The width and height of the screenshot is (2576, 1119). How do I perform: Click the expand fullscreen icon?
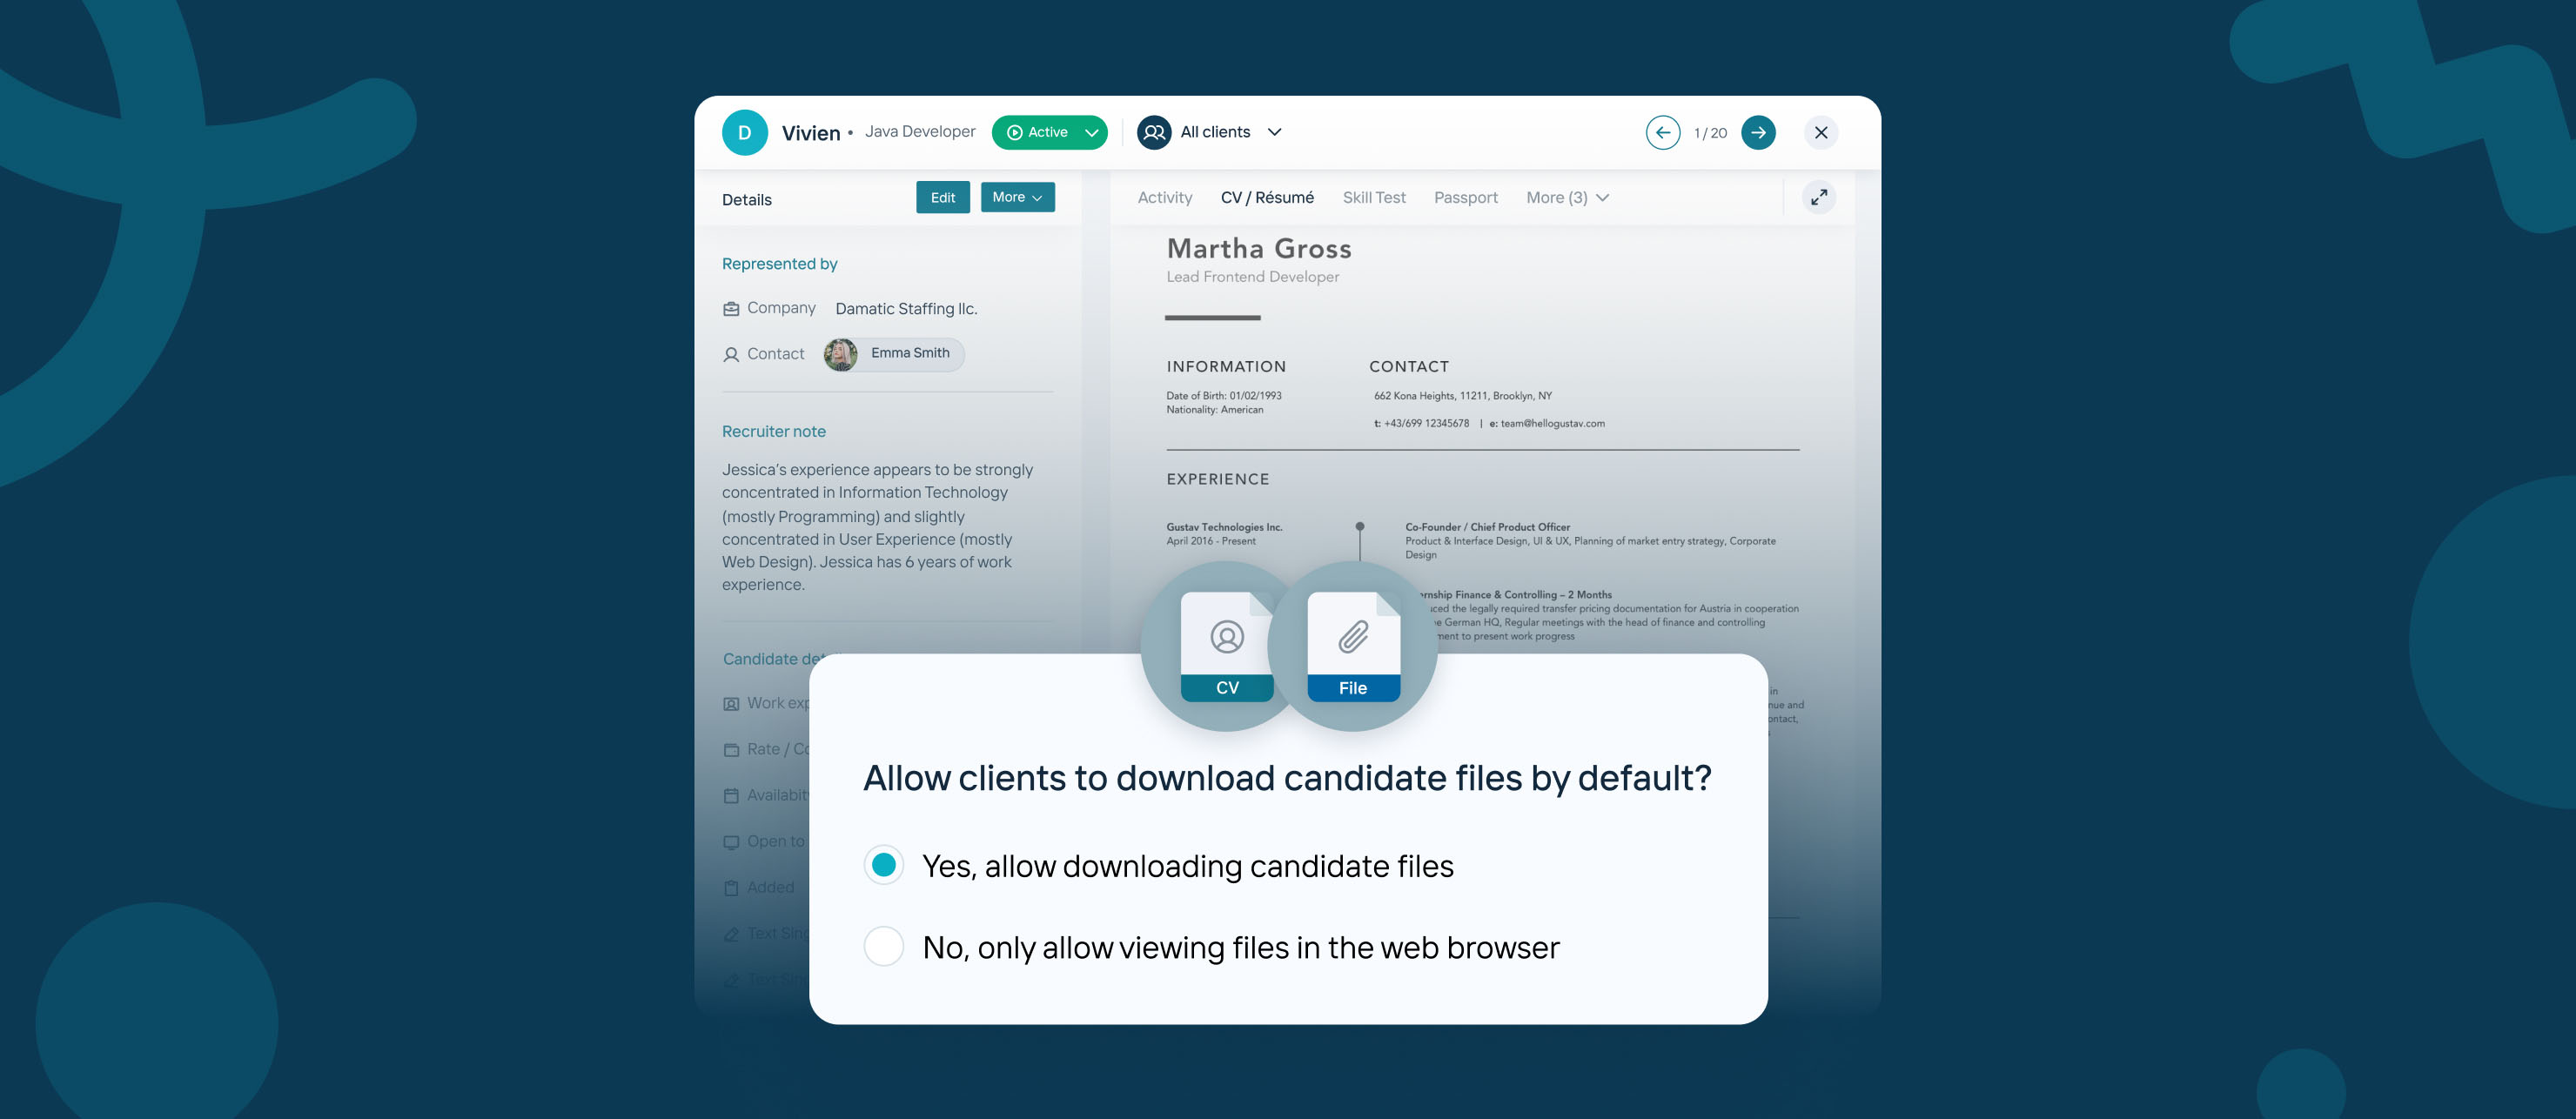click(1819, 197)
